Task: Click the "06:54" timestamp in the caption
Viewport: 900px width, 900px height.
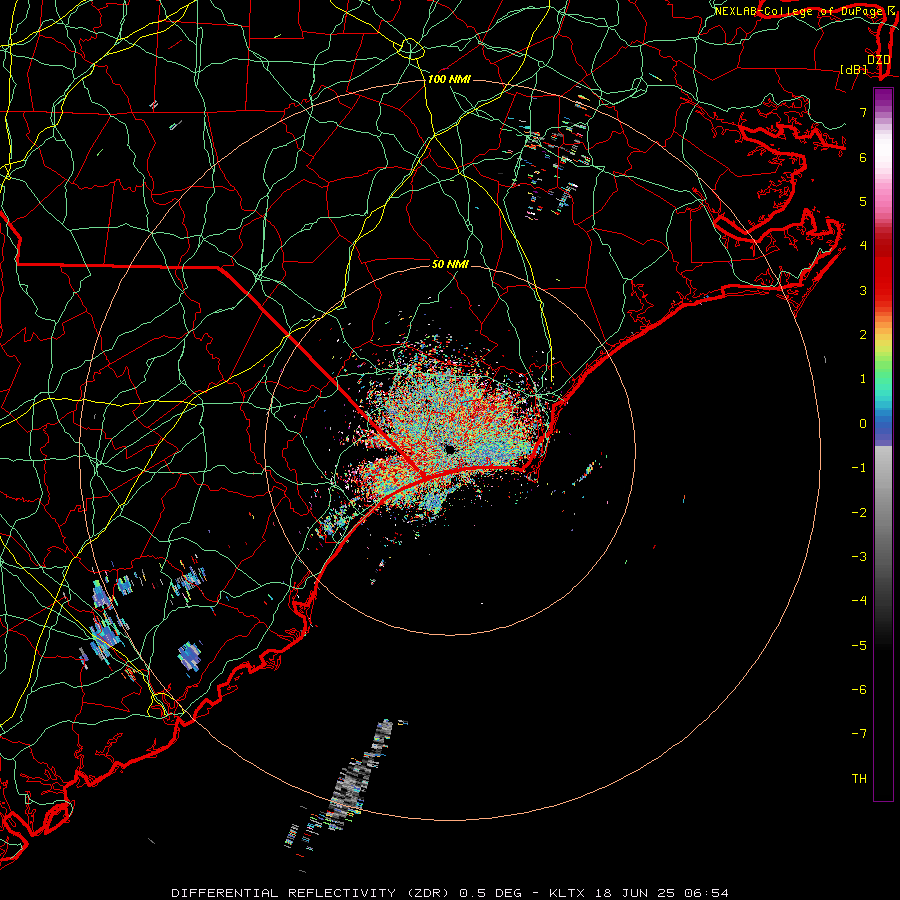Action: 706,893
